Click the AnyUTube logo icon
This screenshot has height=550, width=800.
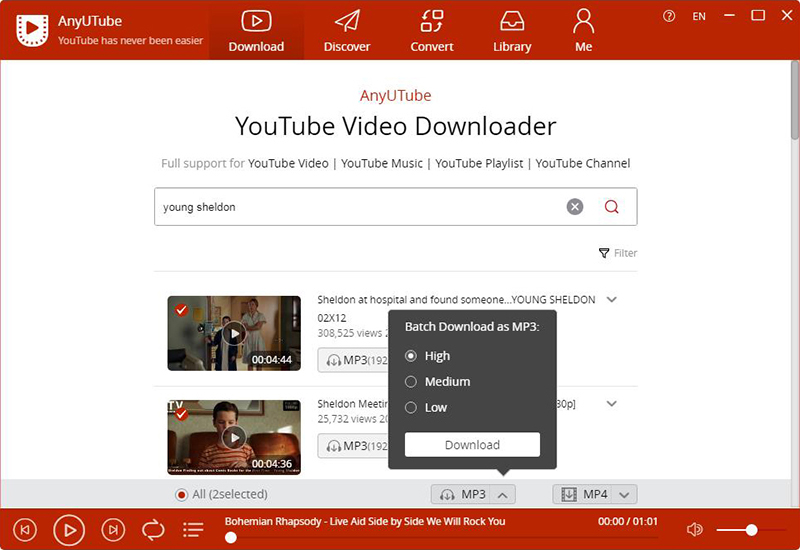coord(32,30)
